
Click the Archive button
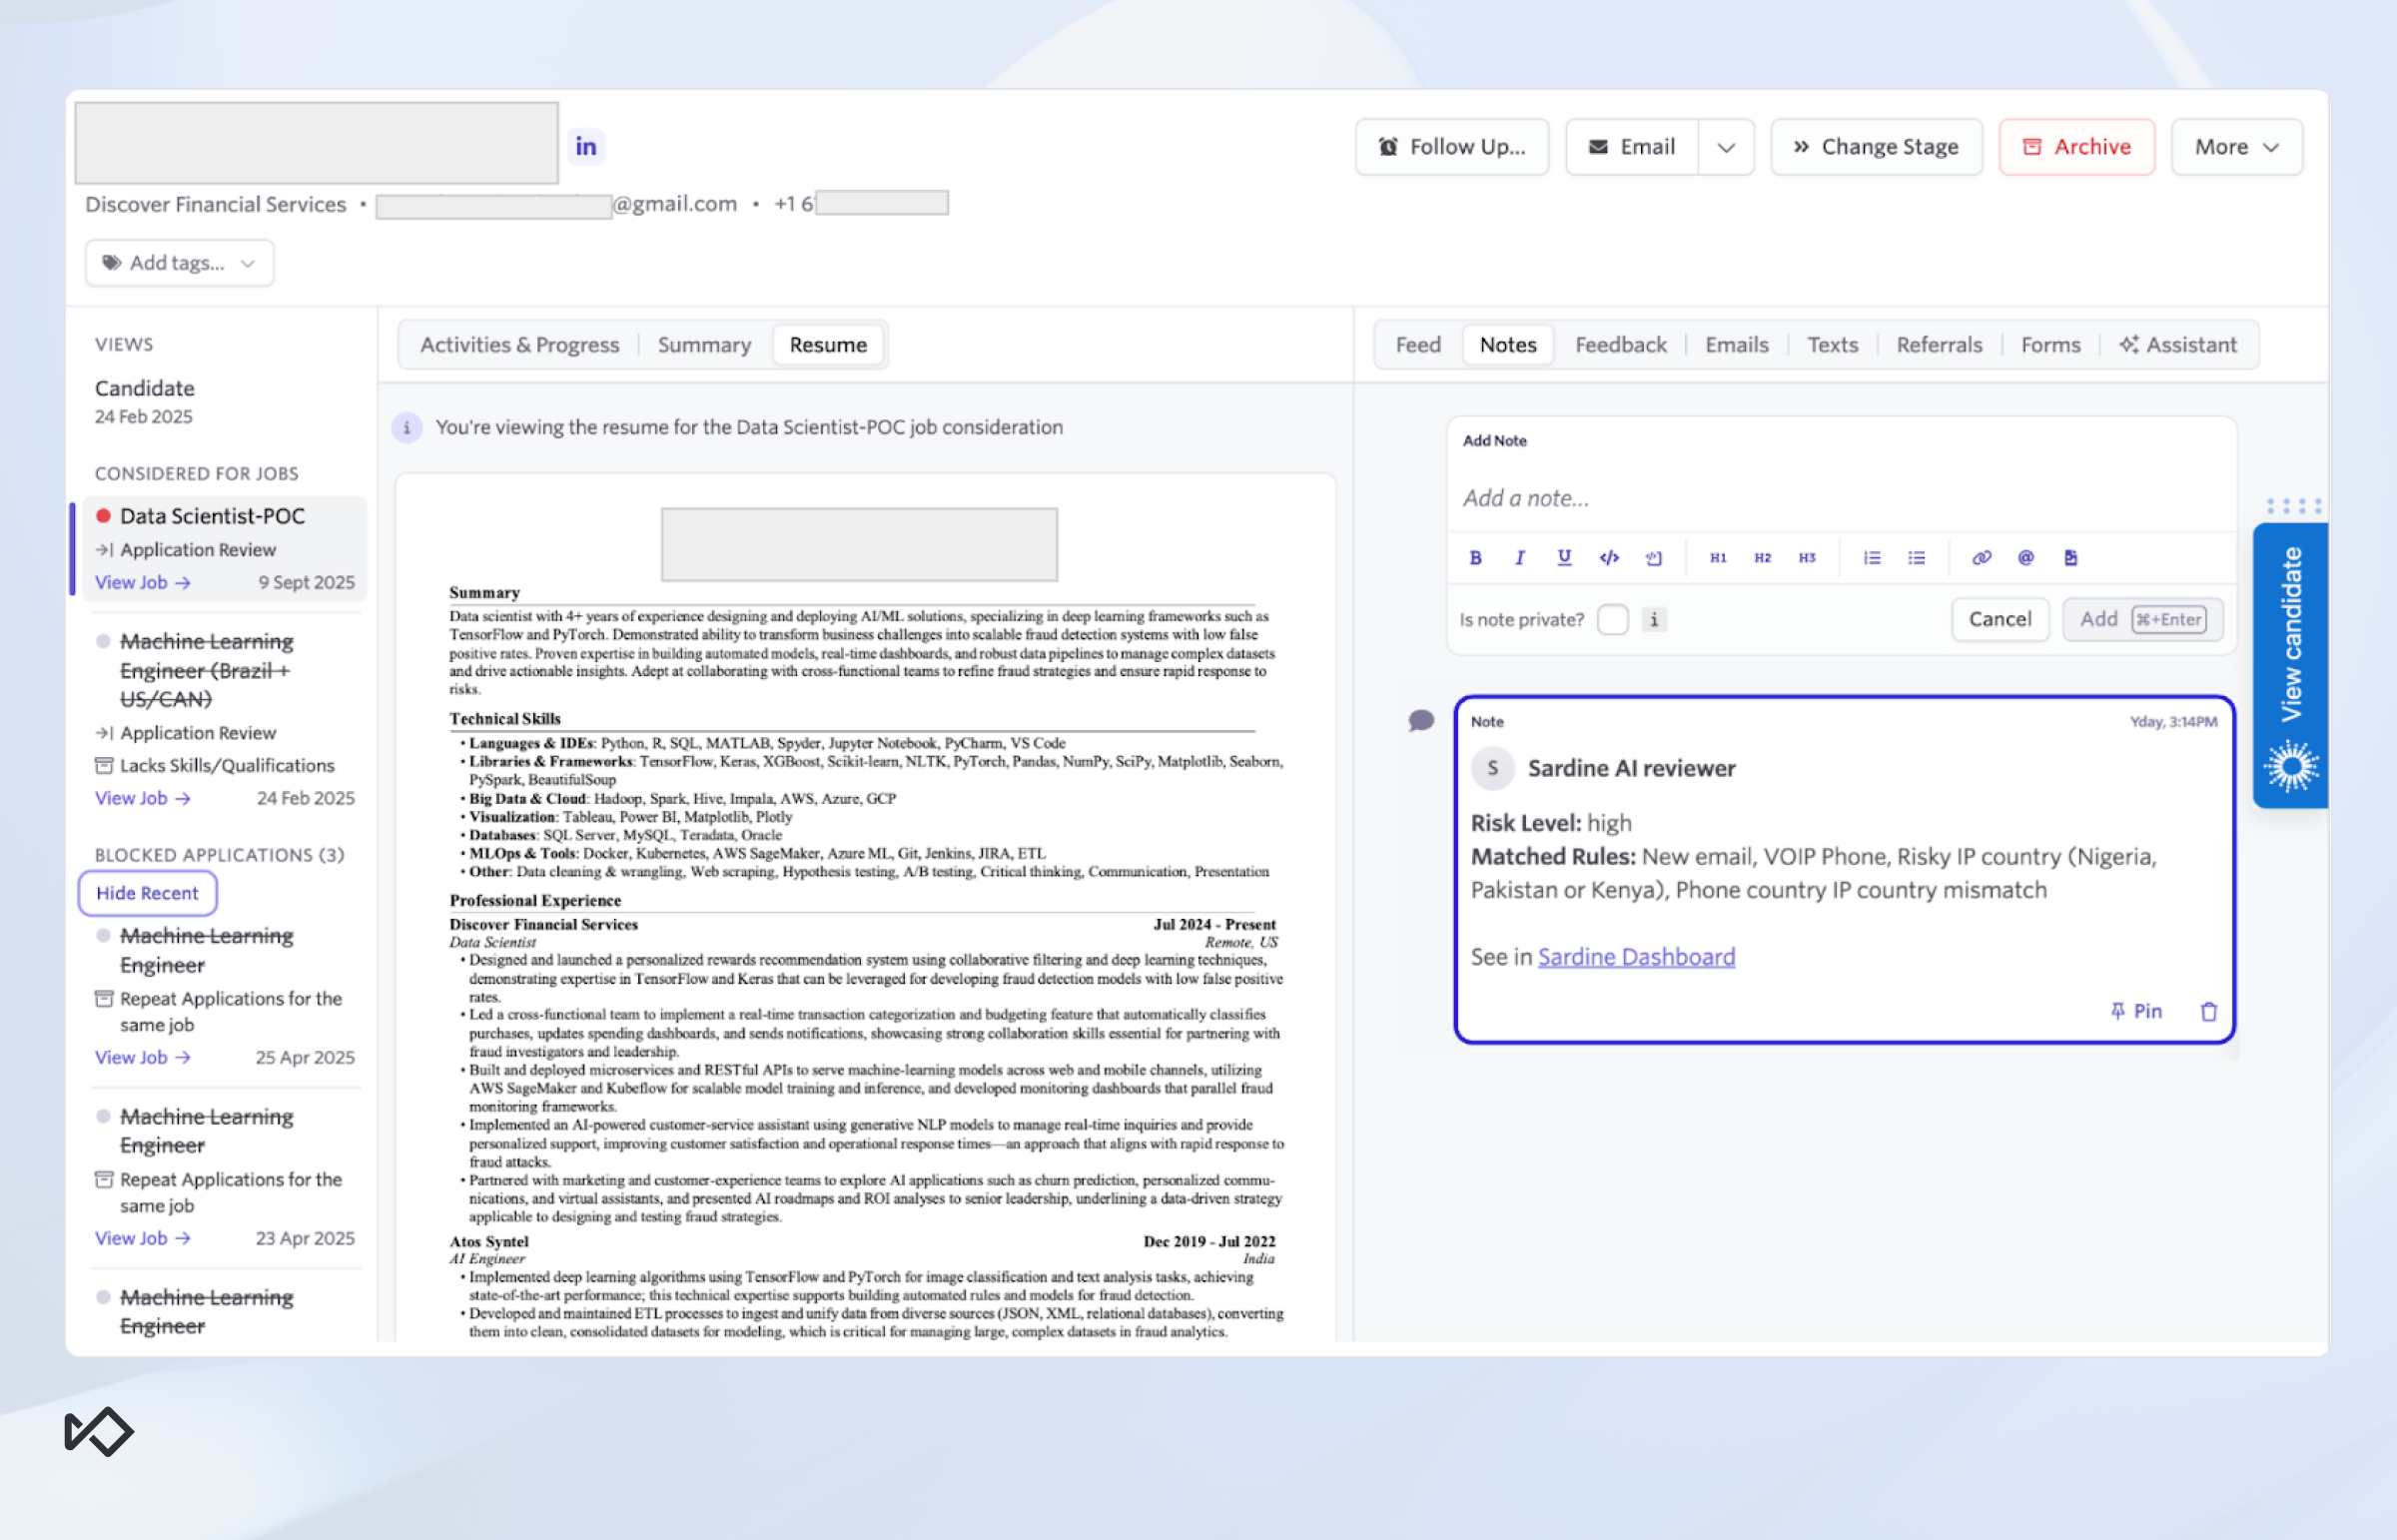click(2076, 148)
